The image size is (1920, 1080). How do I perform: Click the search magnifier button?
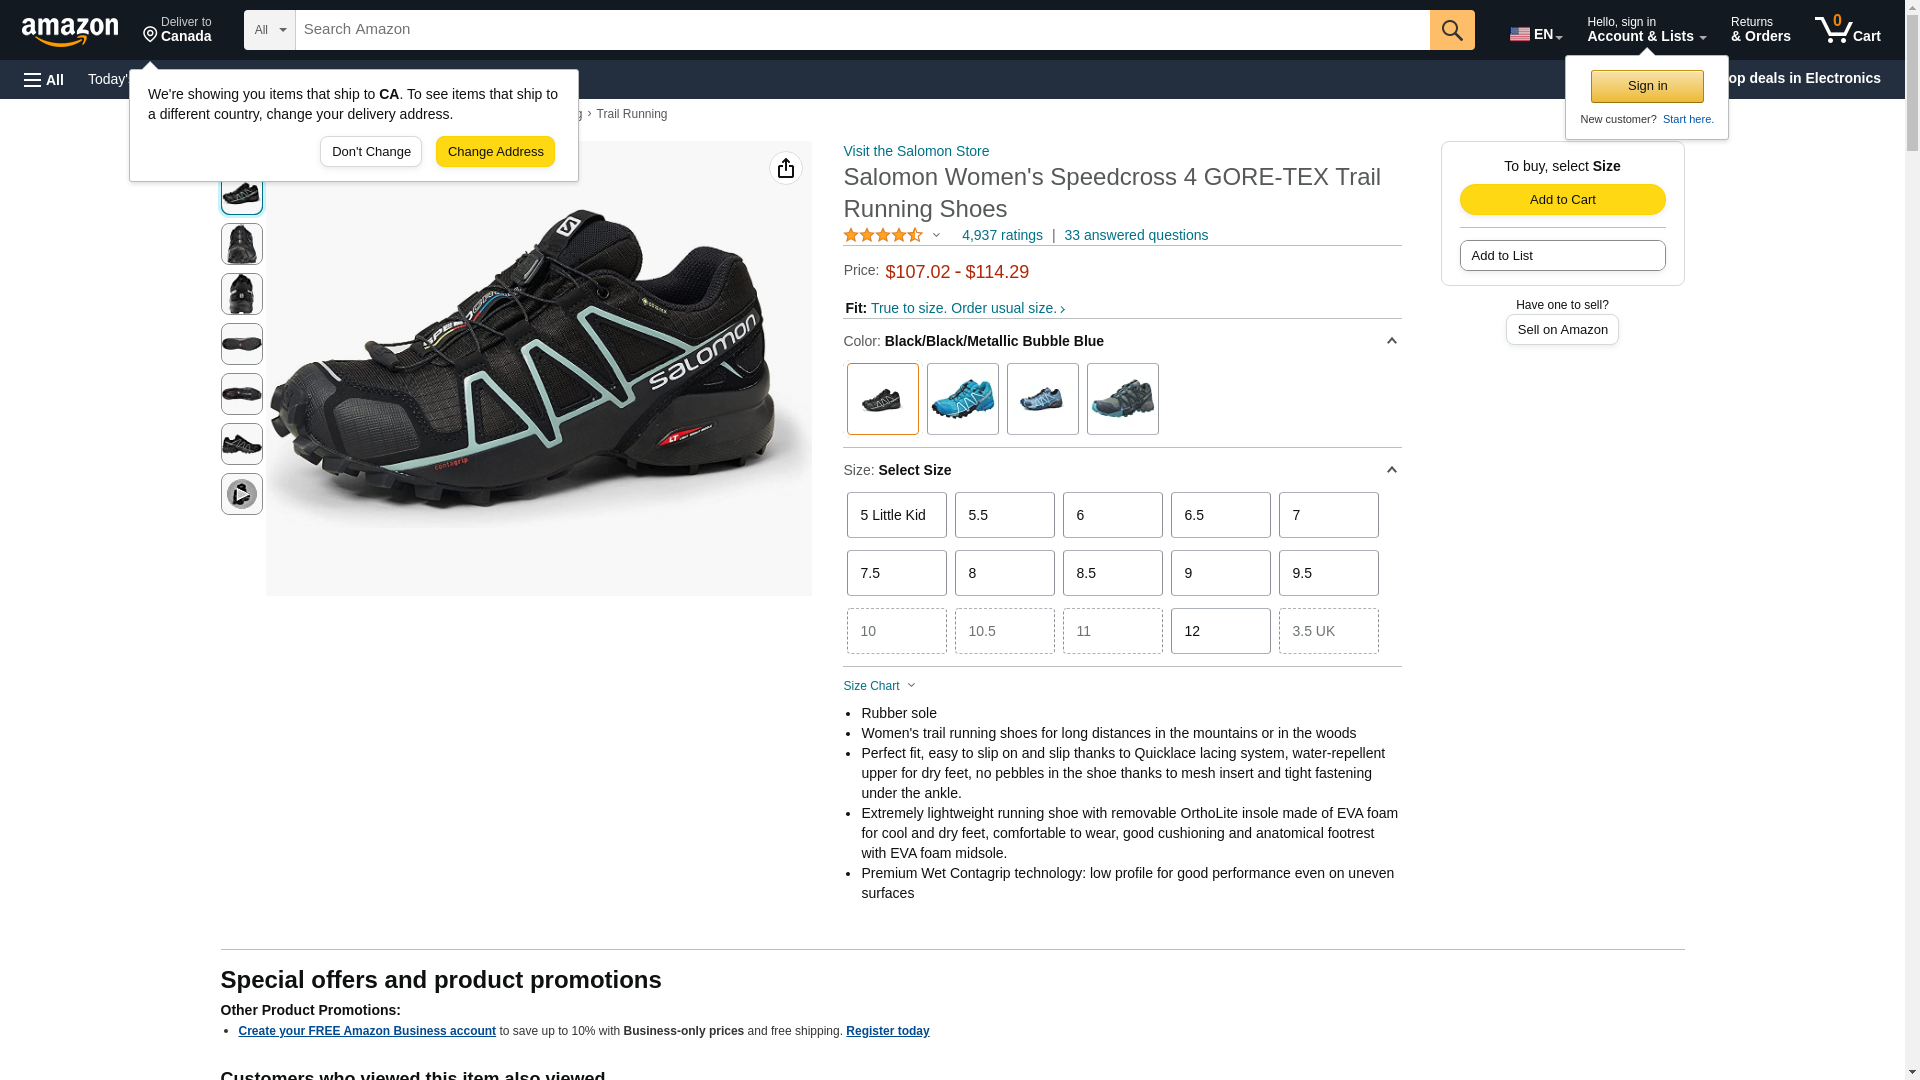coord(1452,30)
